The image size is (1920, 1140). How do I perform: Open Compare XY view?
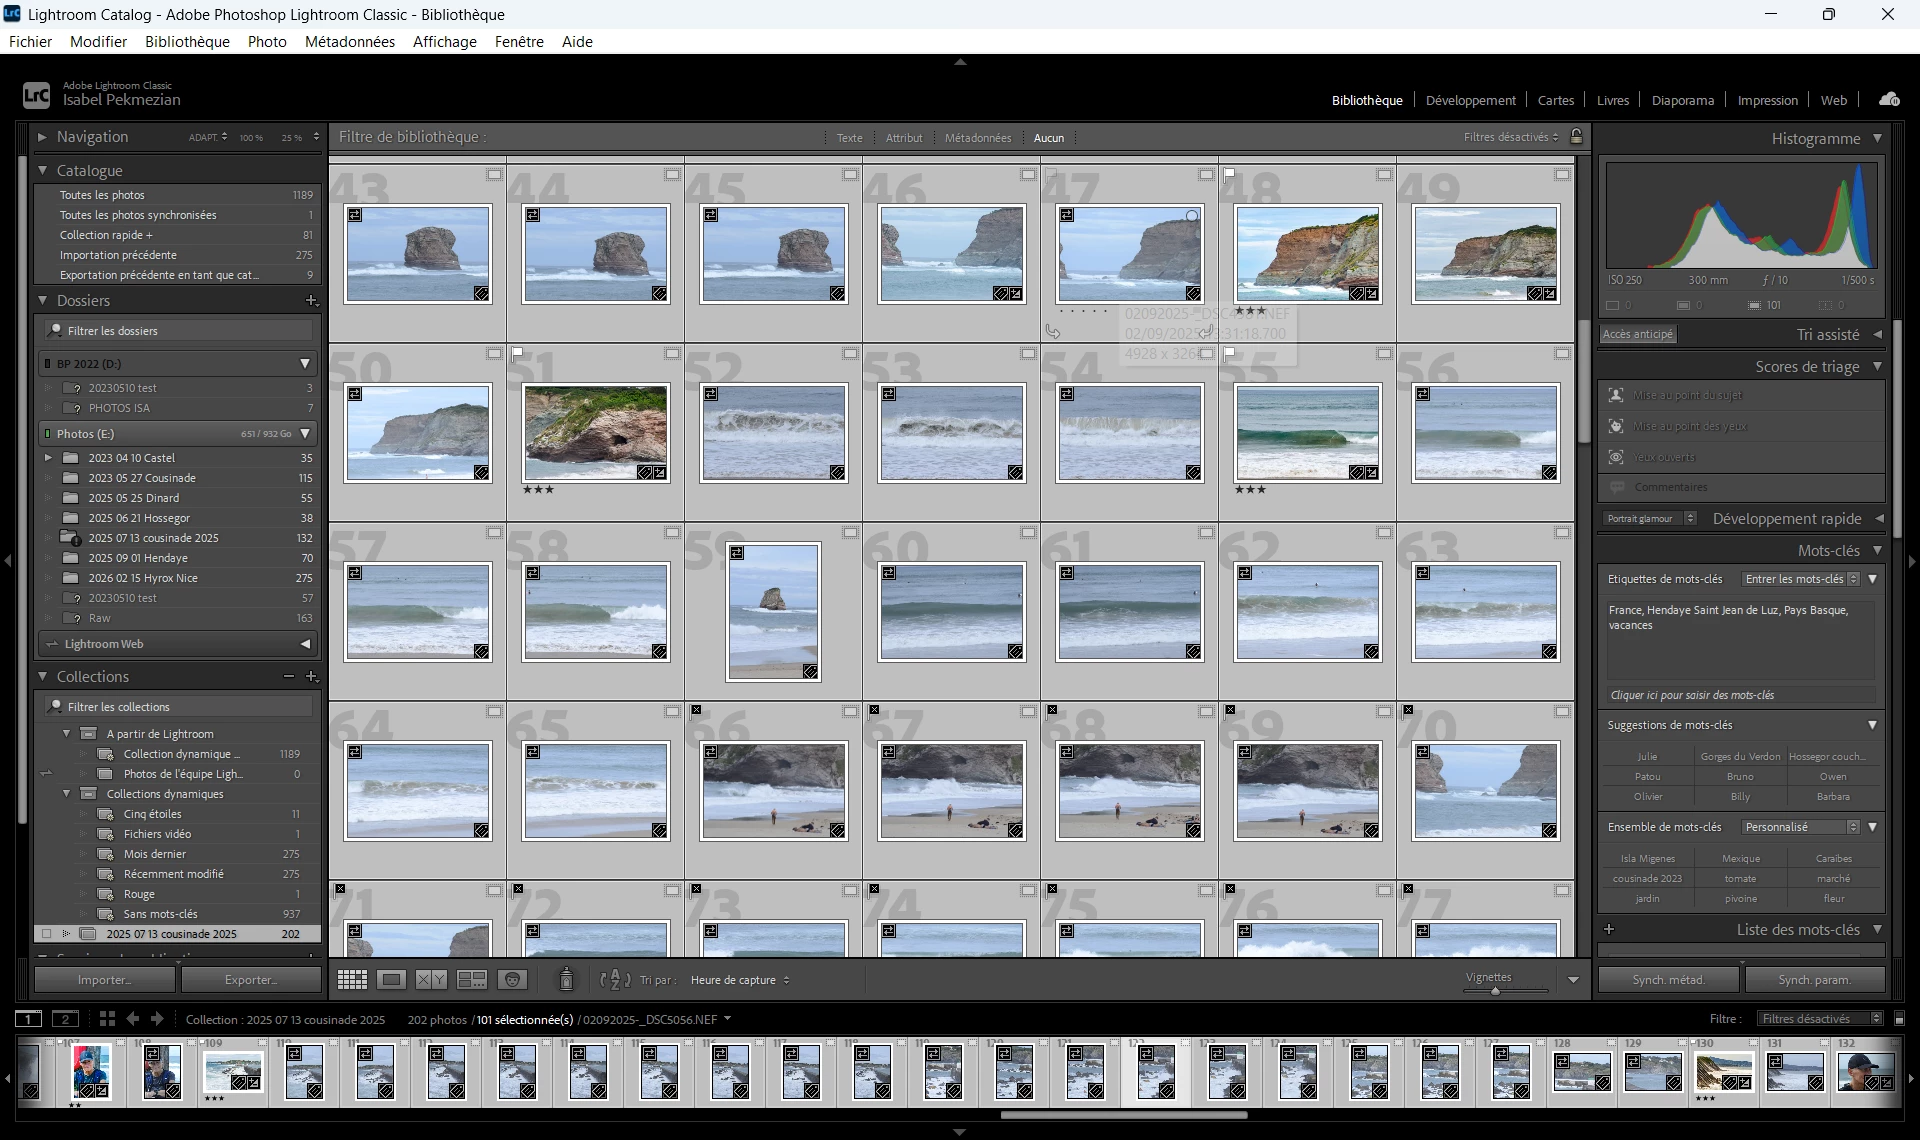[x=431, y=980]
